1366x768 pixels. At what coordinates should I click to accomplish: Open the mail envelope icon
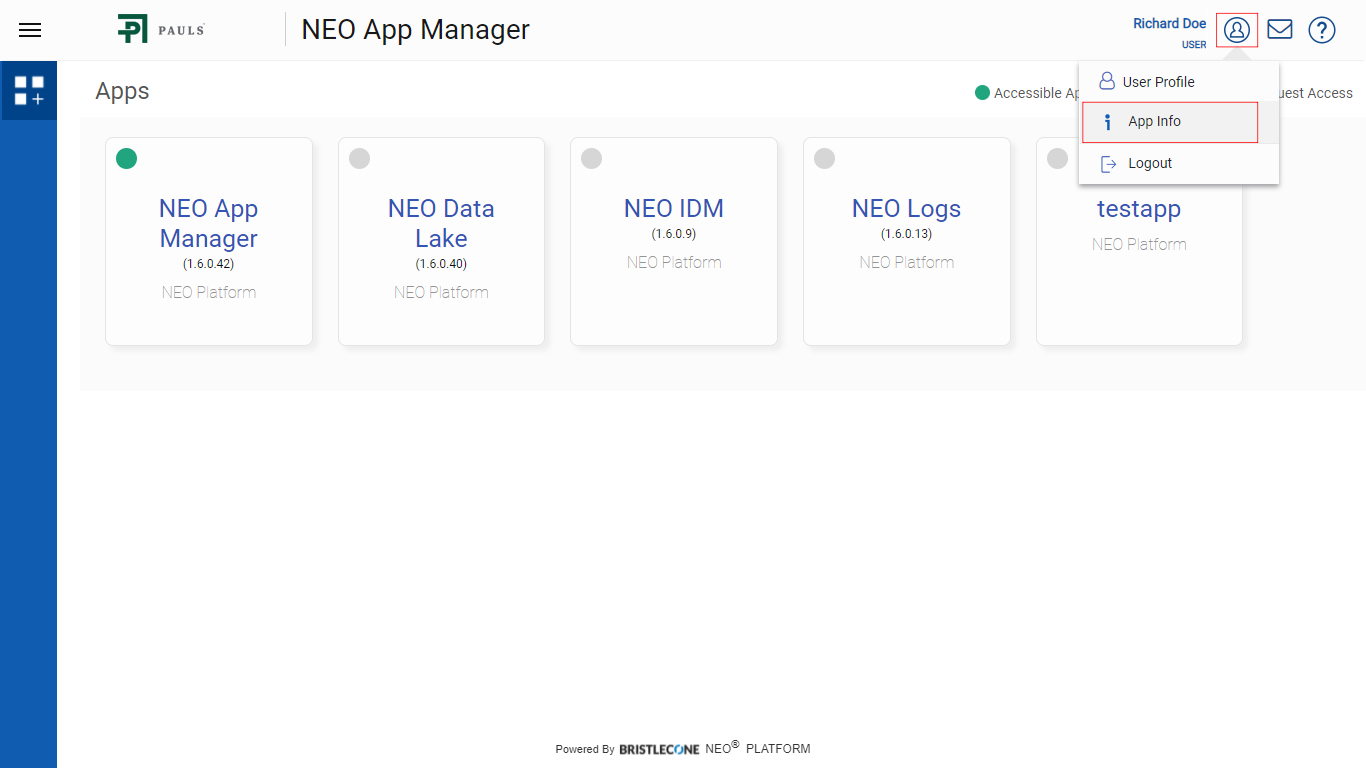tap(1280, 29)
